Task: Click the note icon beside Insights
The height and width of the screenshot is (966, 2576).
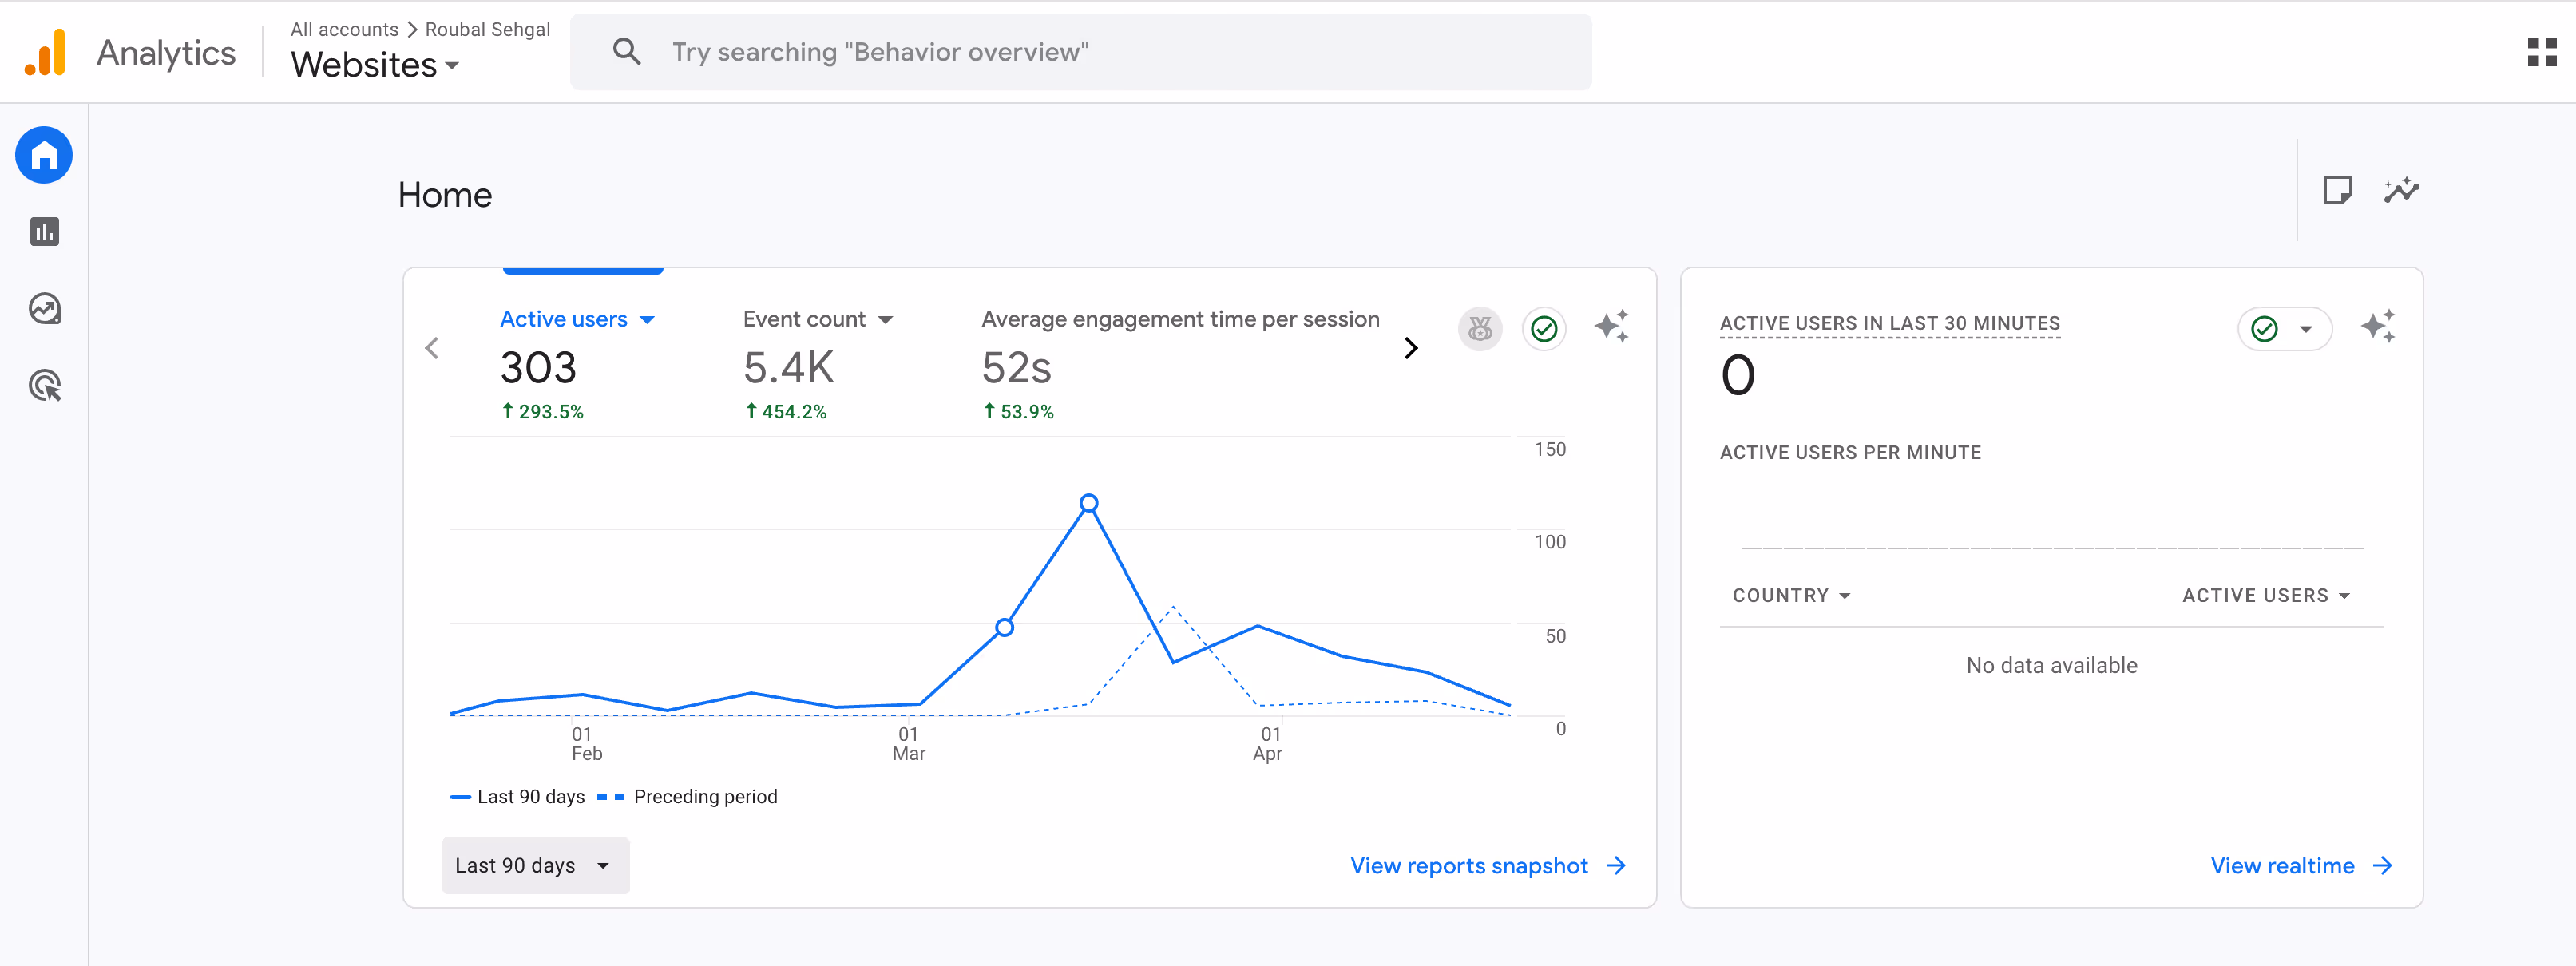Action: 2337,190
